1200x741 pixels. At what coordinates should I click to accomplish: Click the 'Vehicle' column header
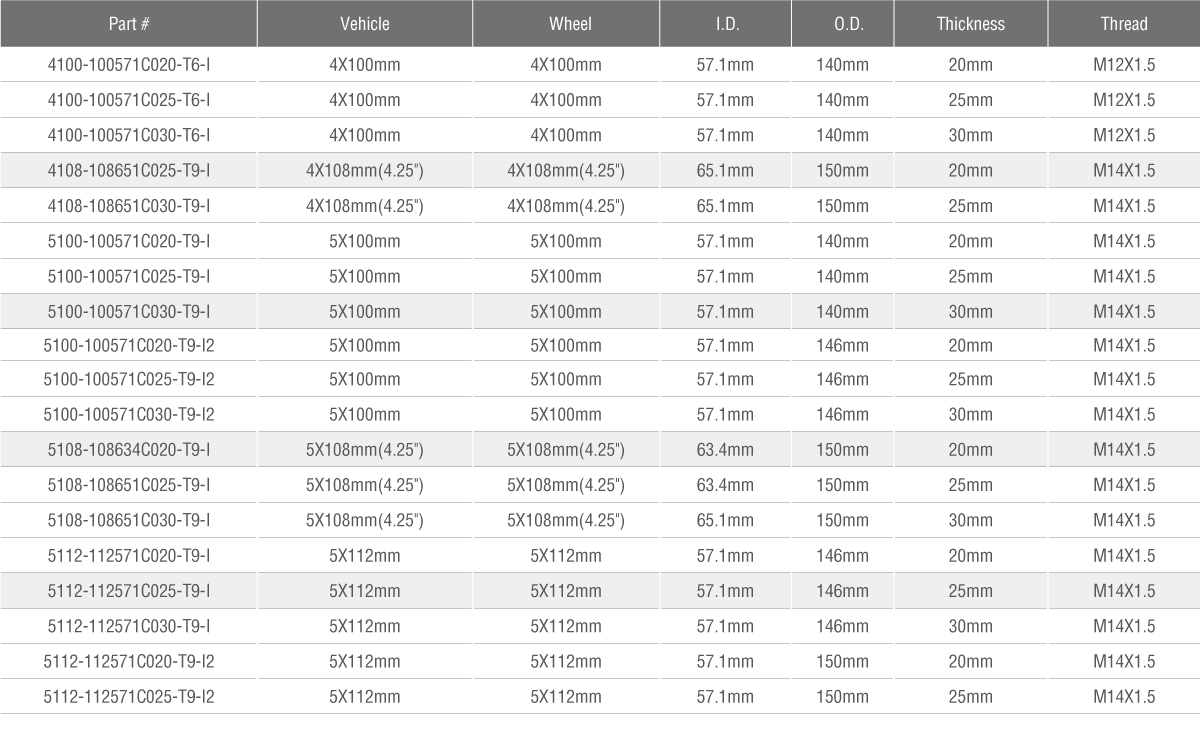coord(365,23)
